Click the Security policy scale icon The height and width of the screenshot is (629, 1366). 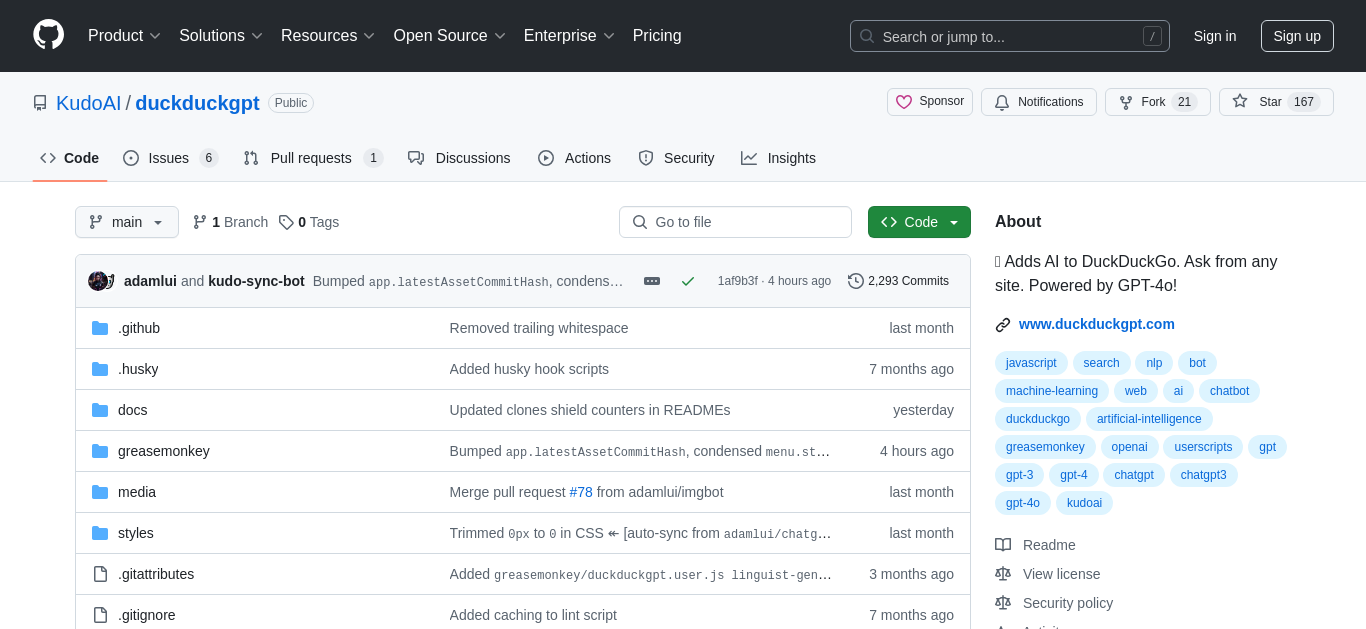(x=1003, y=603)
